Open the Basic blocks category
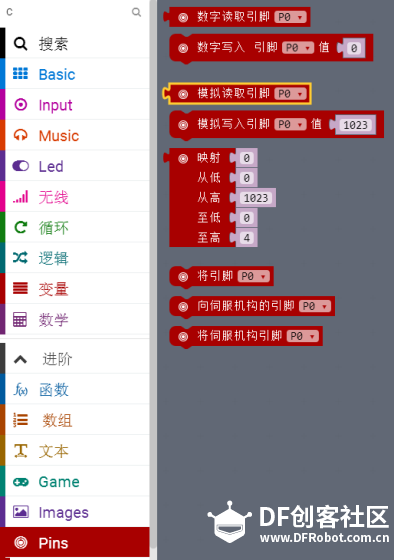Image resolution: width=395 pixels, height=560 pixels. click(x=75, y=74)
